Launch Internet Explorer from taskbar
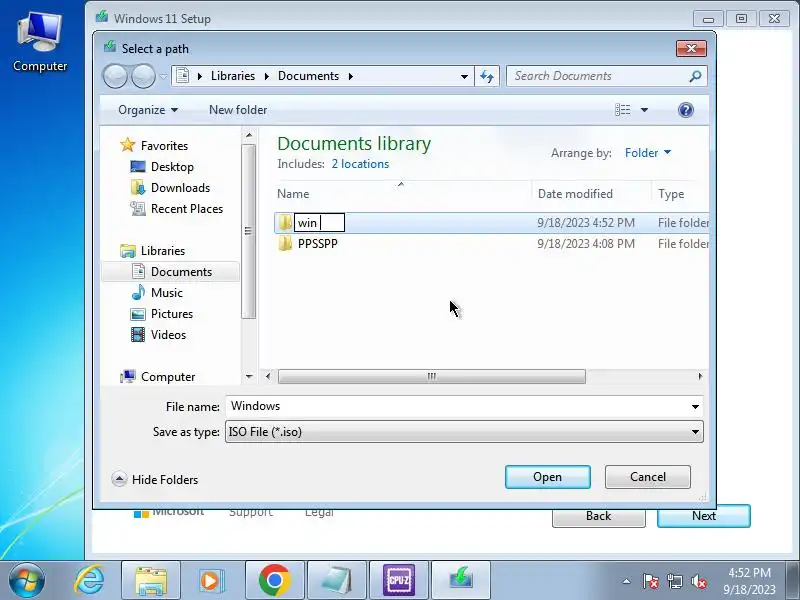 point(89,580)
